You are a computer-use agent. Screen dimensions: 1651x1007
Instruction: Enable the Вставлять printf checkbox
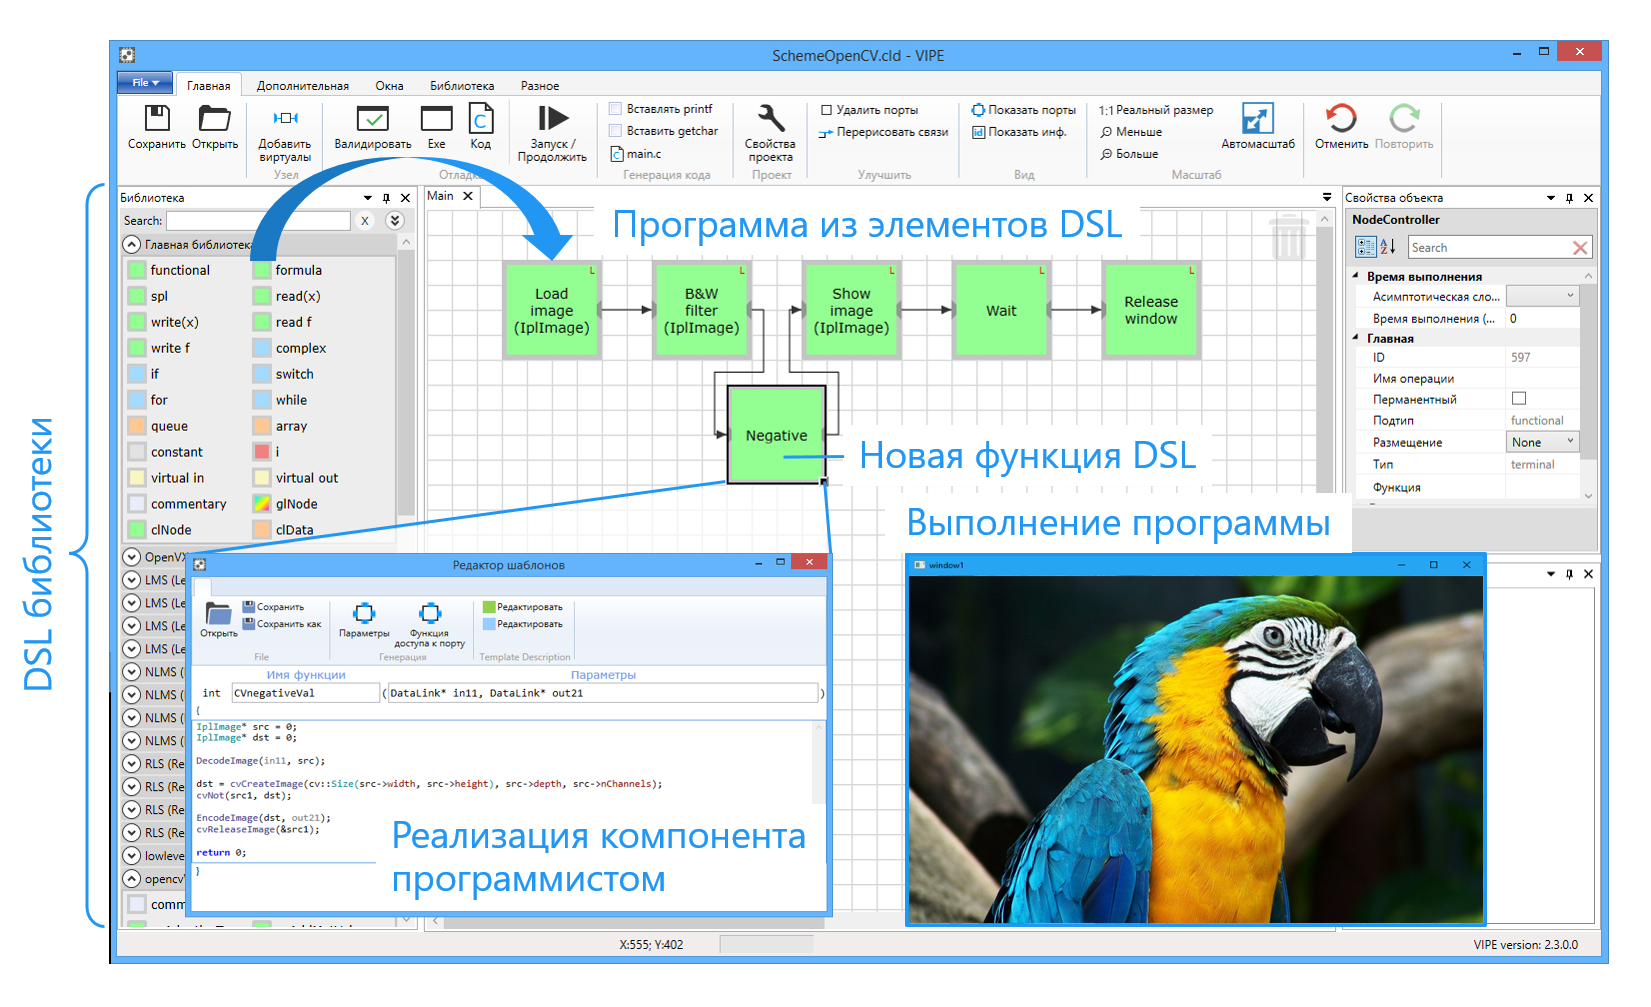click(x=616, y=109)
